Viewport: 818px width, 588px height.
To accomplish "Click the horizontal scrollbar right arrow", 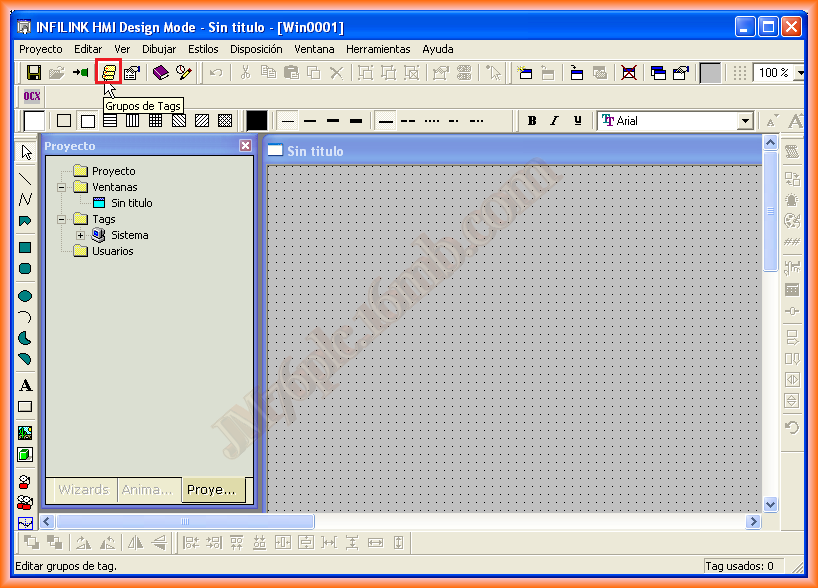I will point(753,522).
